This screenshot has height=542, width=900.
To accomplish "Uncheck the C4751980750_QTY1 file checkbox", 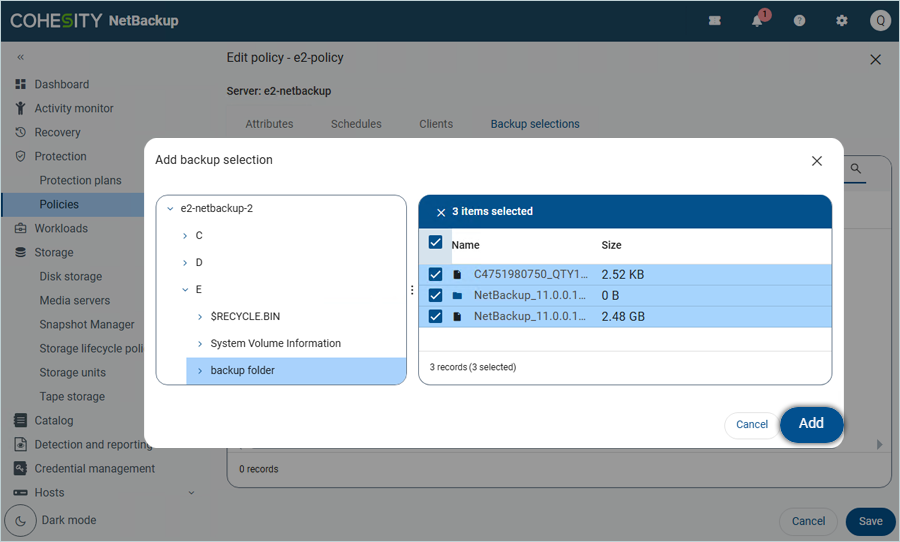I will pos(435,274).
